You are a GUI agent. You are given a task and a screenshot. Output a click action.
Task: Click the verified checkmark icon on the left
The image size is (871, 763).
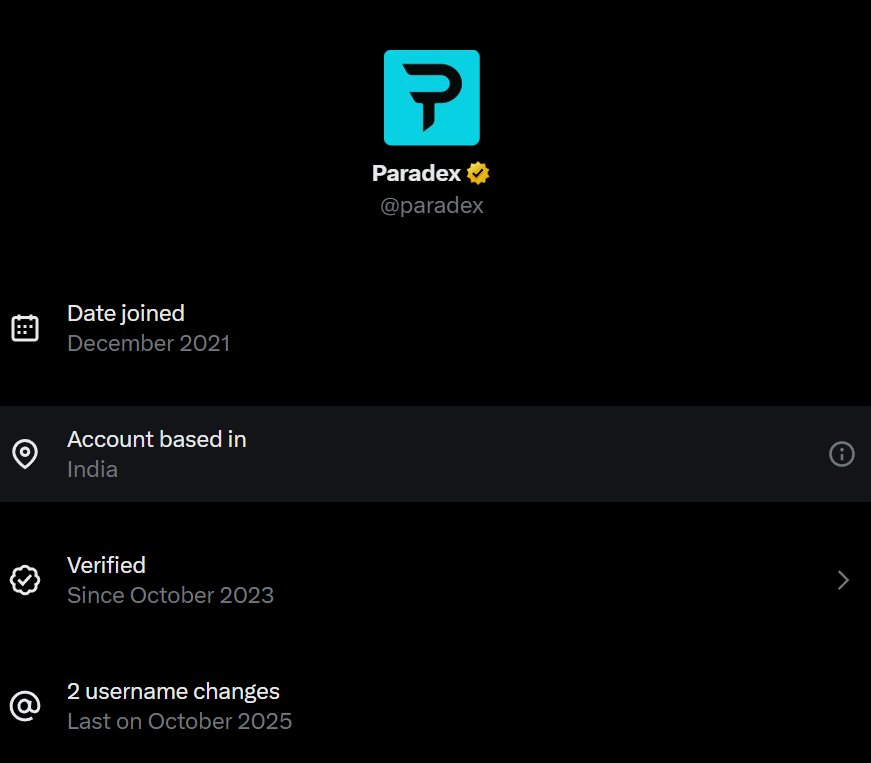25,580
